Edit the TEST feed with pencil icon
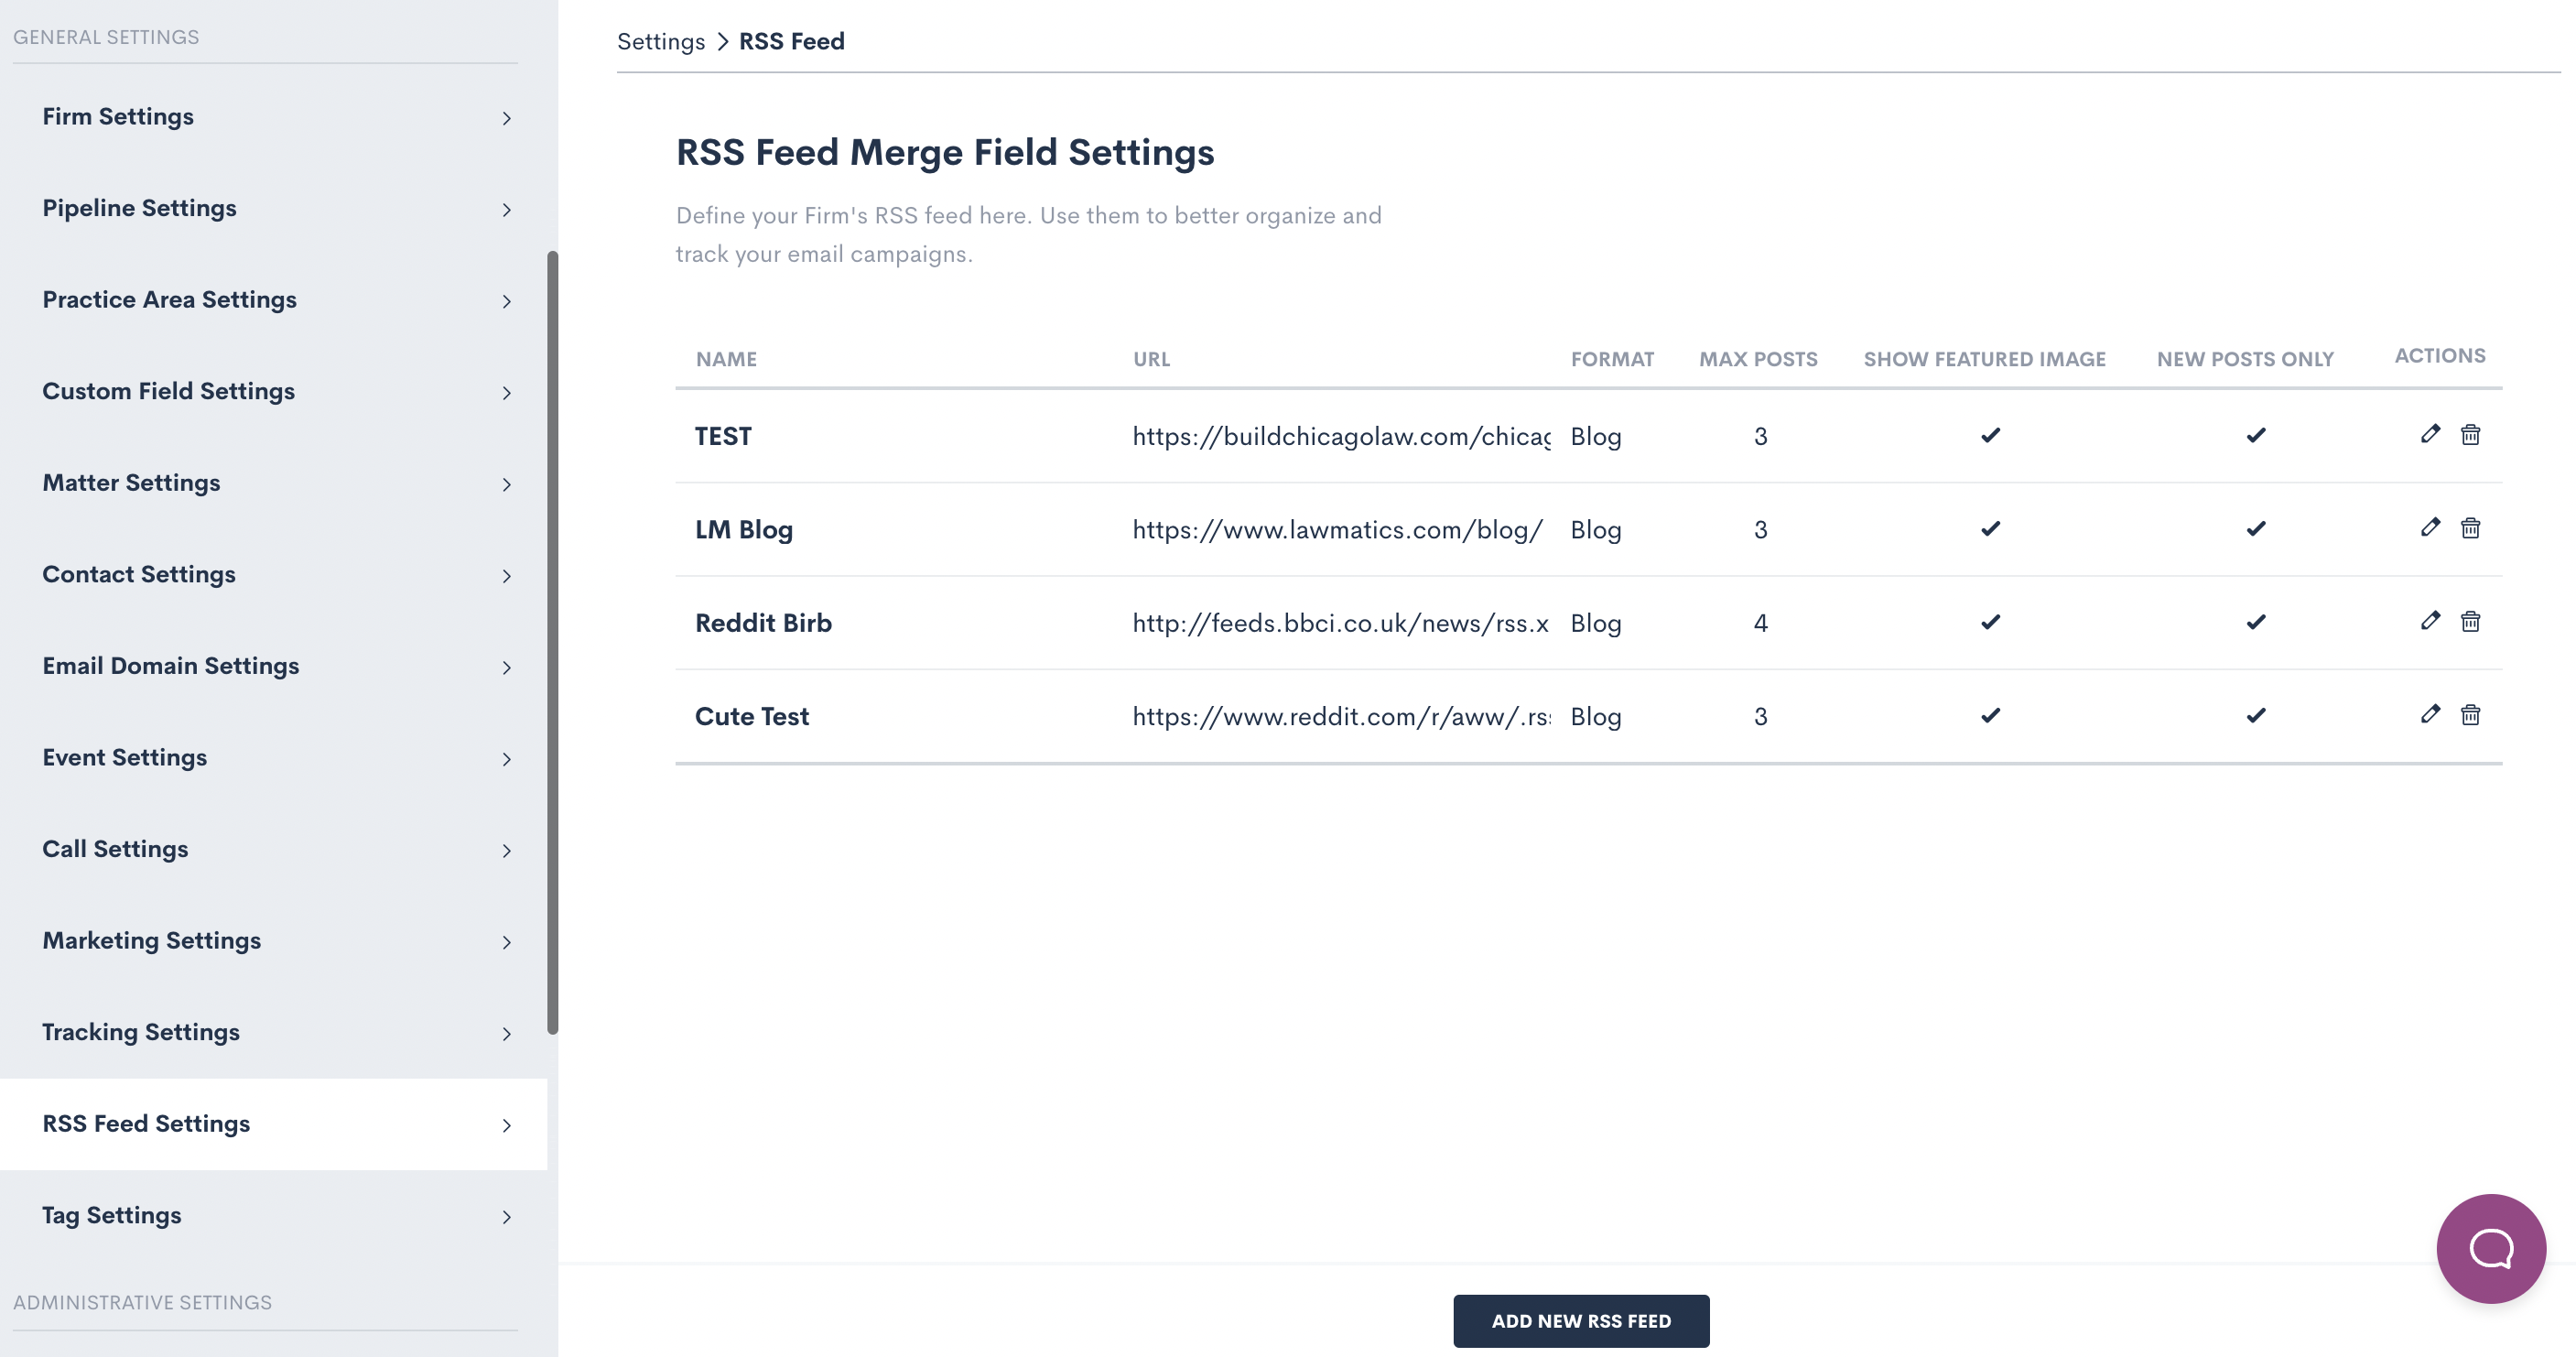The image size is (2576, 1357). pyautogui.click(x=2430, y=434)
